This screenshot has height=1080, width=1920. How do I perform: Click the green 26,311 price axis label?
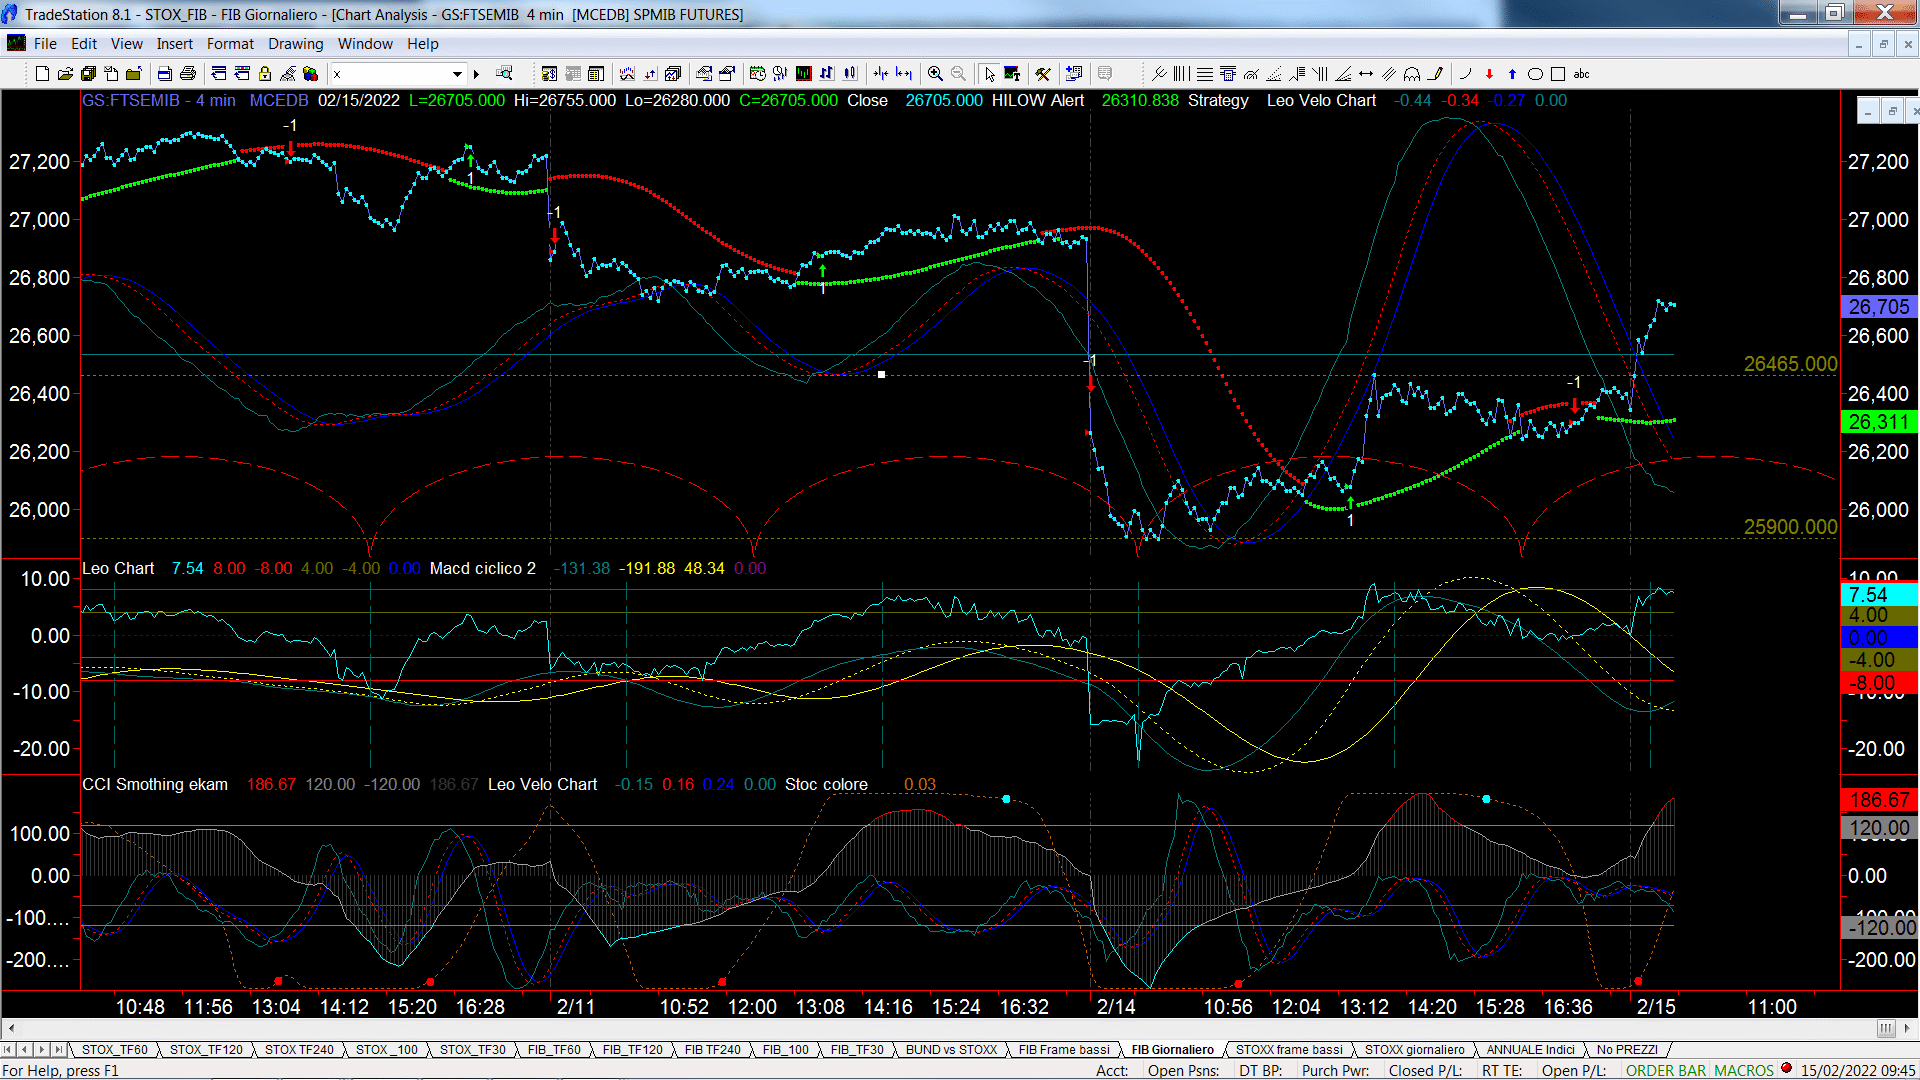click(x=1879, y=422)
